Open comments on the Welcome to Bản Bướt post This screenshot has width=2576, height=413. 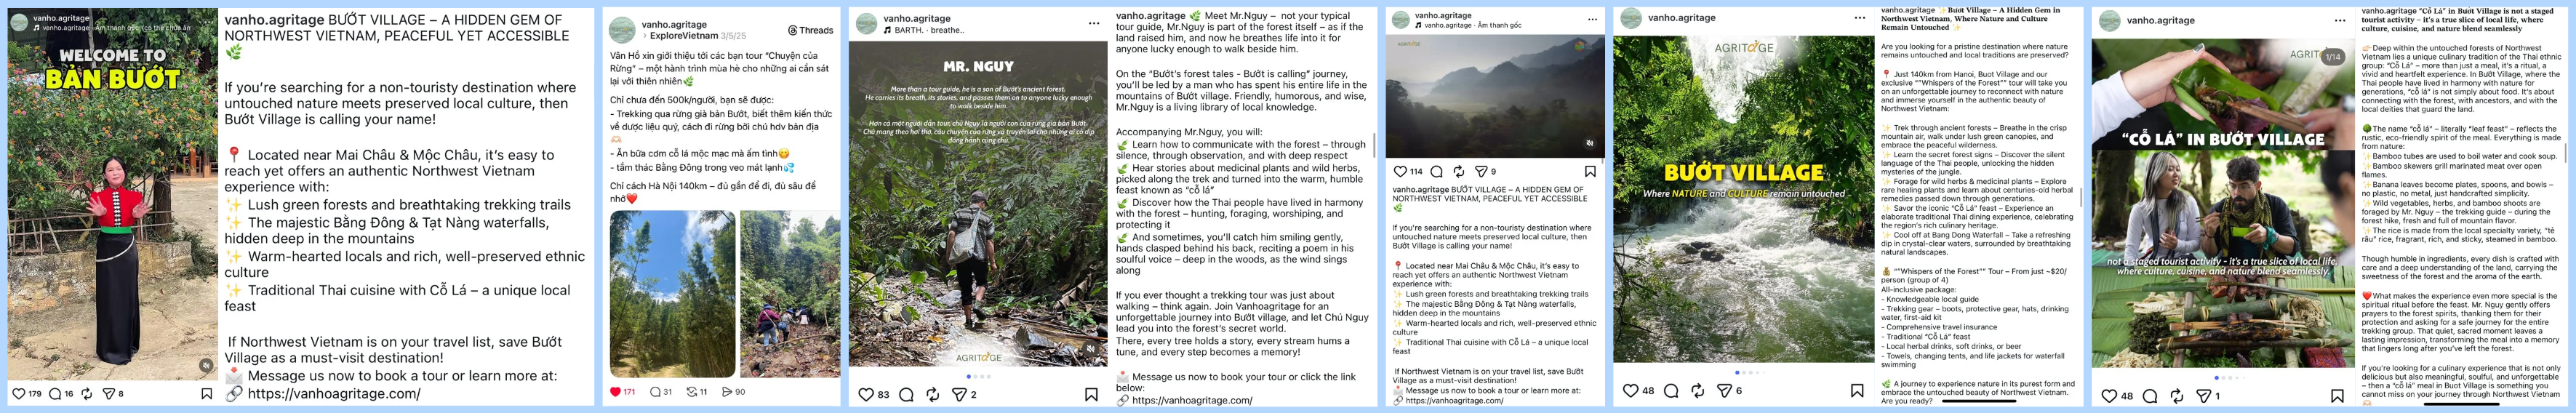pos(55,394)
